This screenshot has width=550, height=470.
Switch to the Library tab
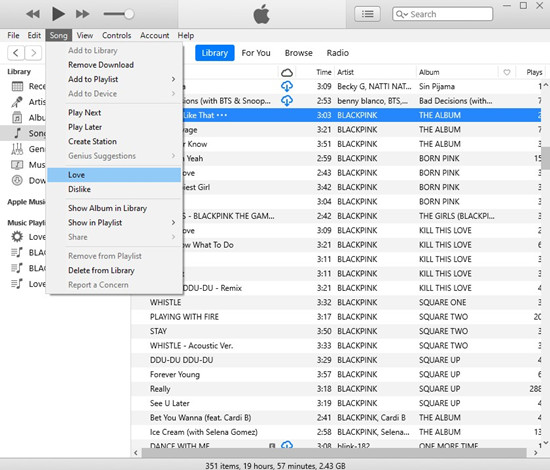[x=215, y=53]
